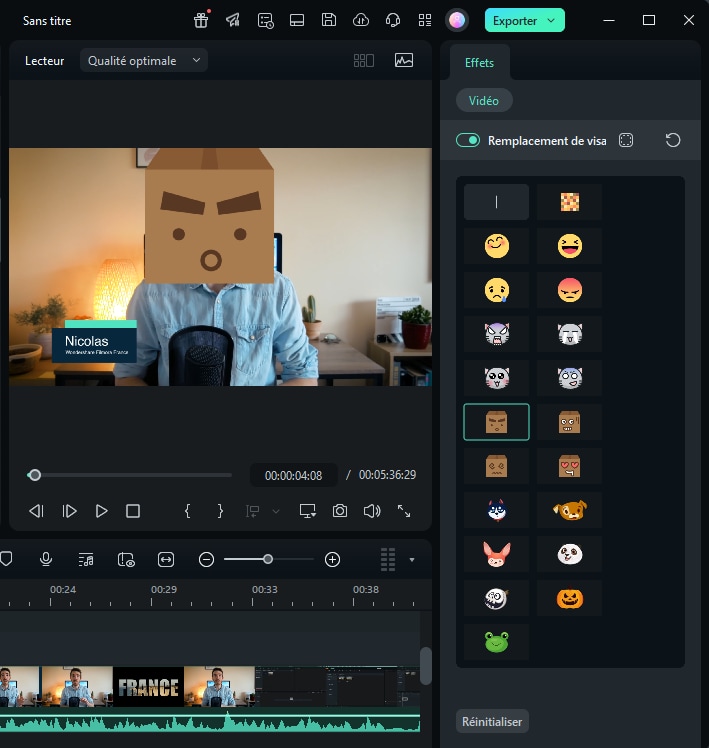Zoom in timeline with plus button
The image size is (709, 748).
332,560
